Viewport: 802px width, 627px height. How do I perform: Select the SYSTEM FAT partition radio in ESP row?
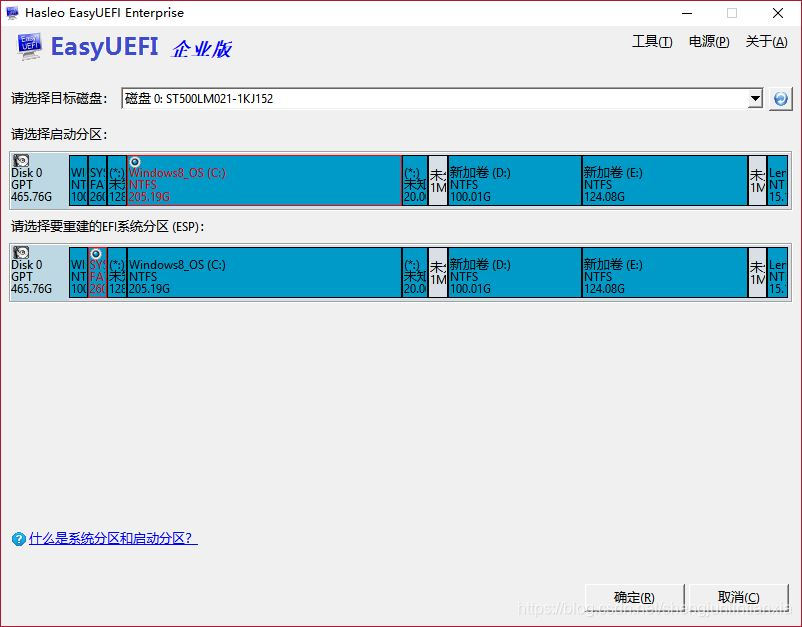tap(96, 254)
